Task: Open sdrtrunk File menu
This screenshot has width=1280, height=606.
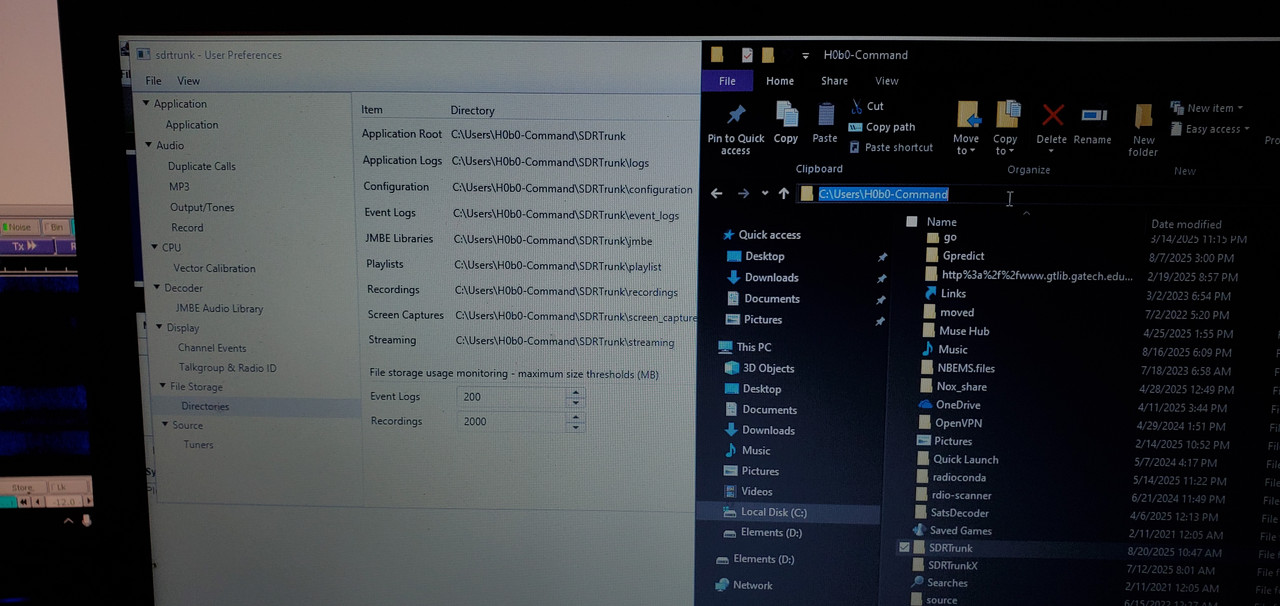Action: (x=153, y=81)
